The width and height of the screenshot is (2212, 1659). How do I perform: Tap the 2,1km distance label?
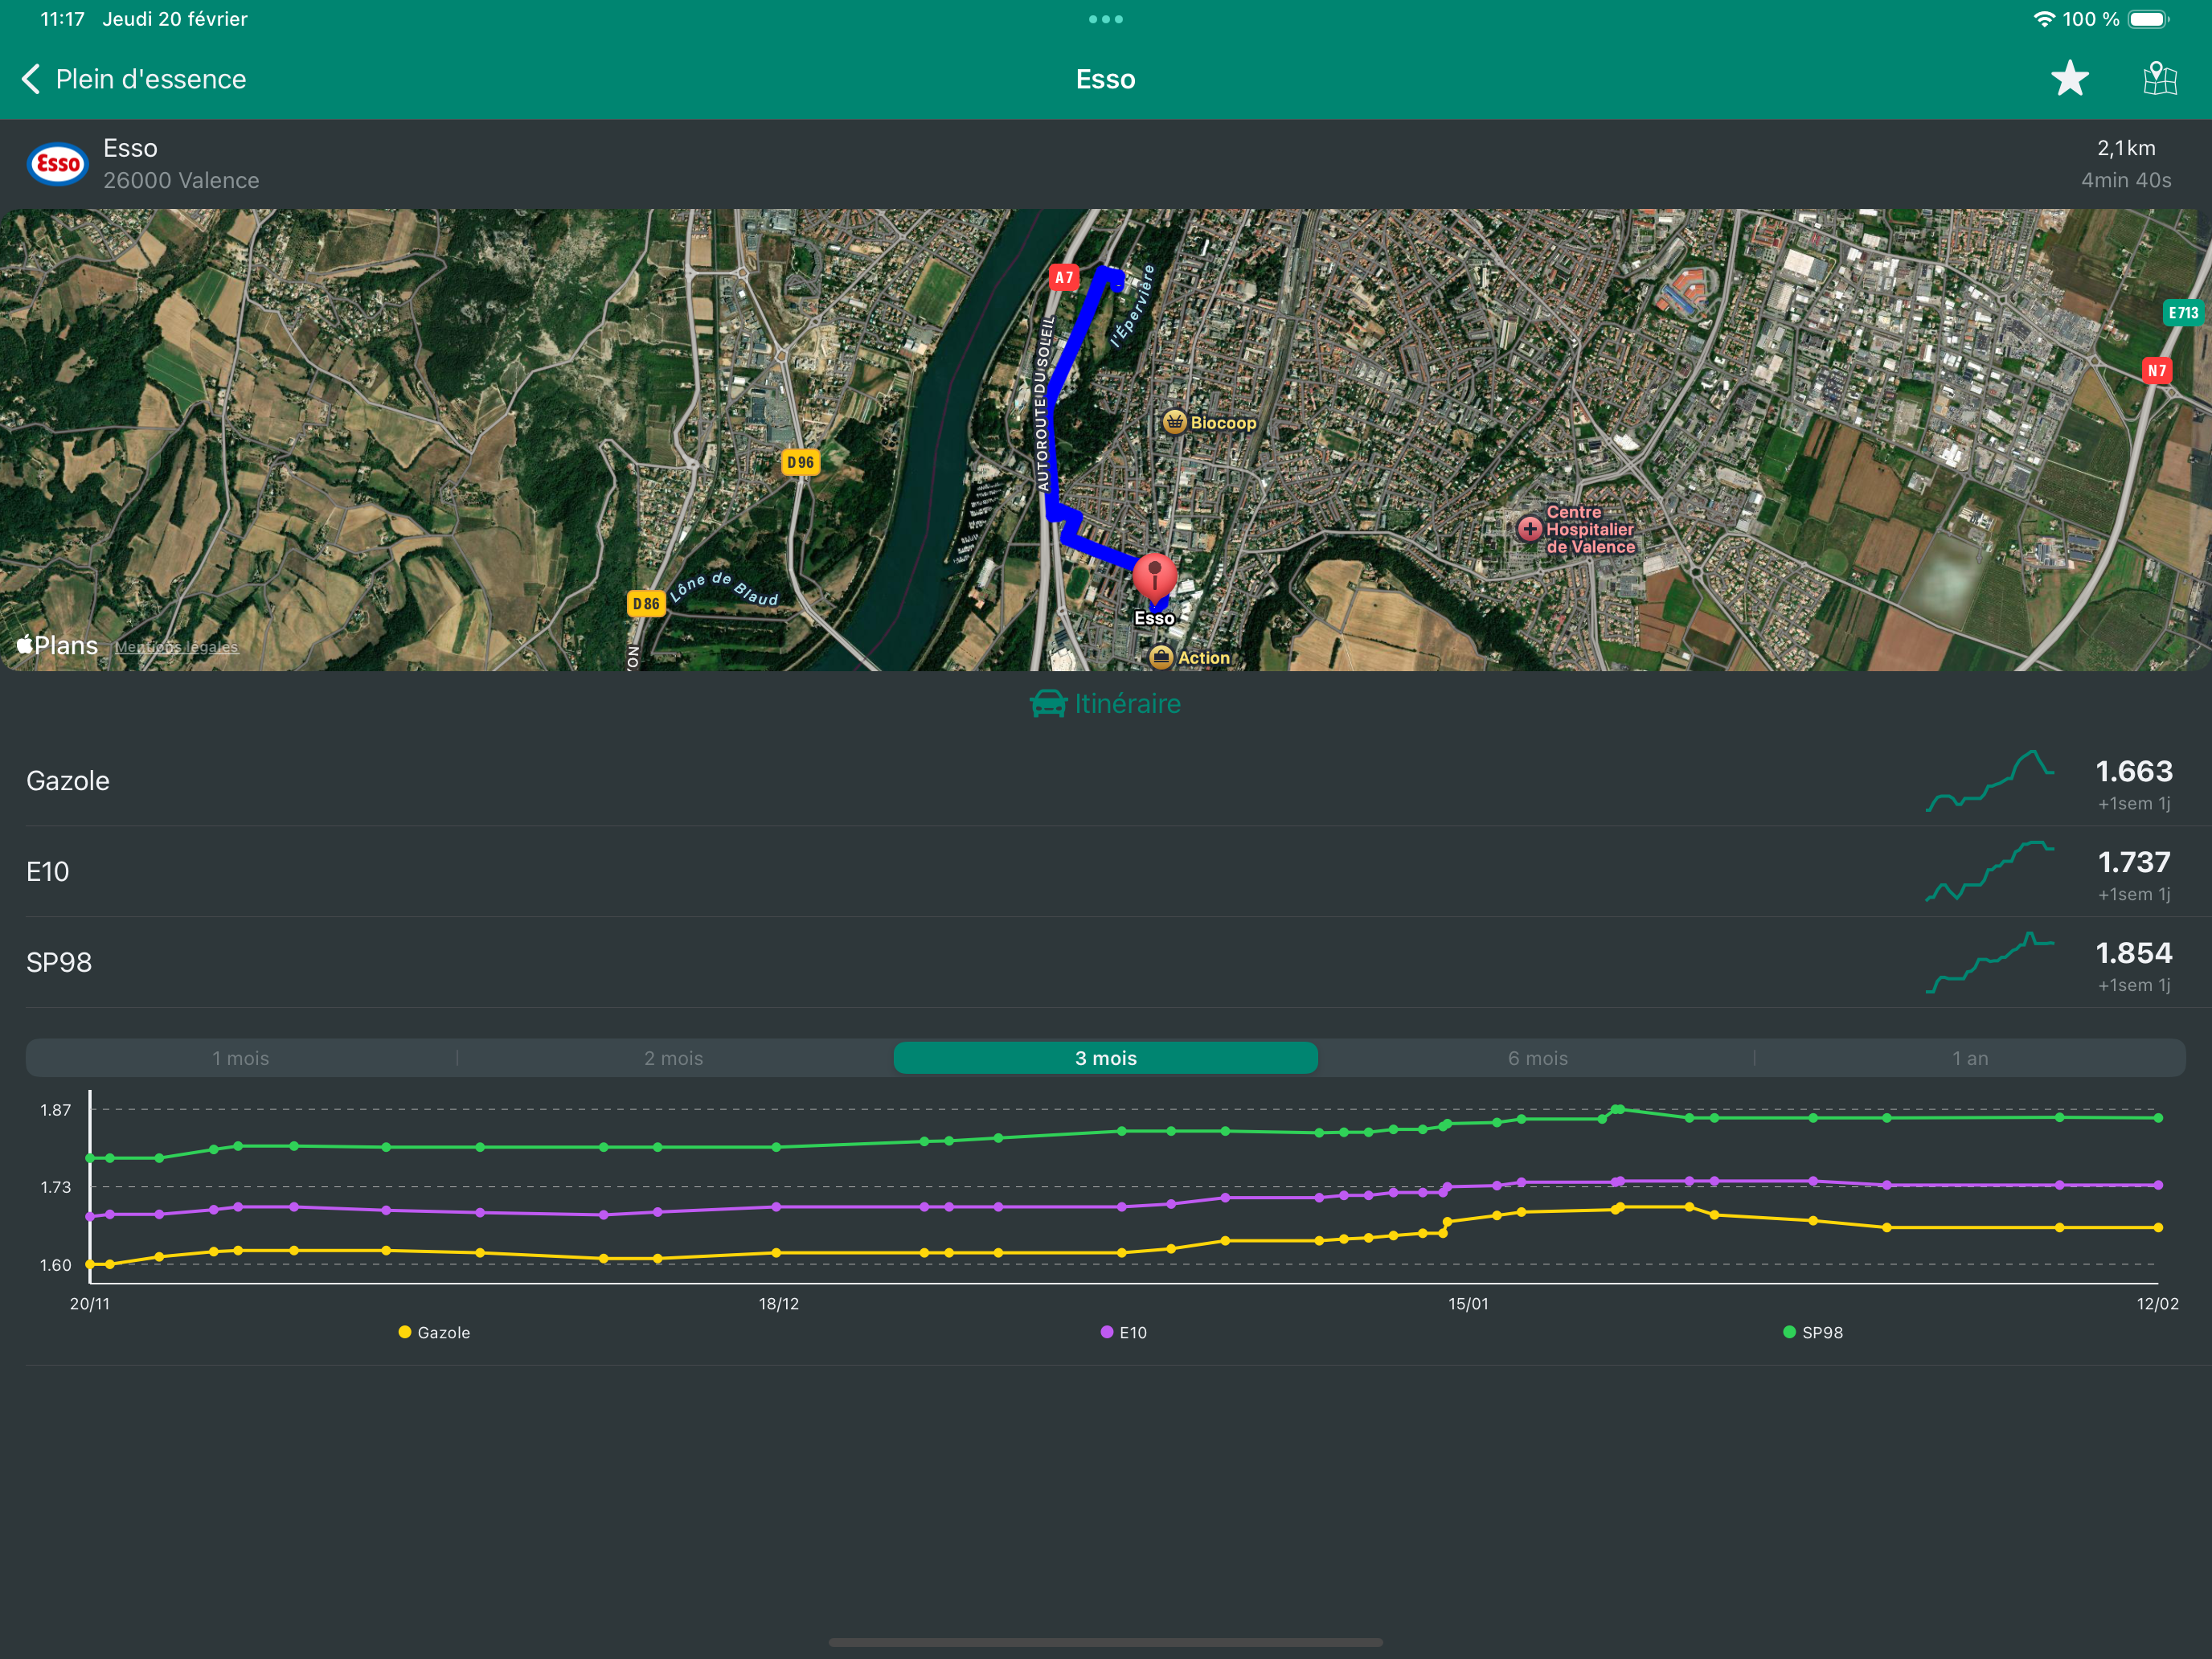[2126, 148]
